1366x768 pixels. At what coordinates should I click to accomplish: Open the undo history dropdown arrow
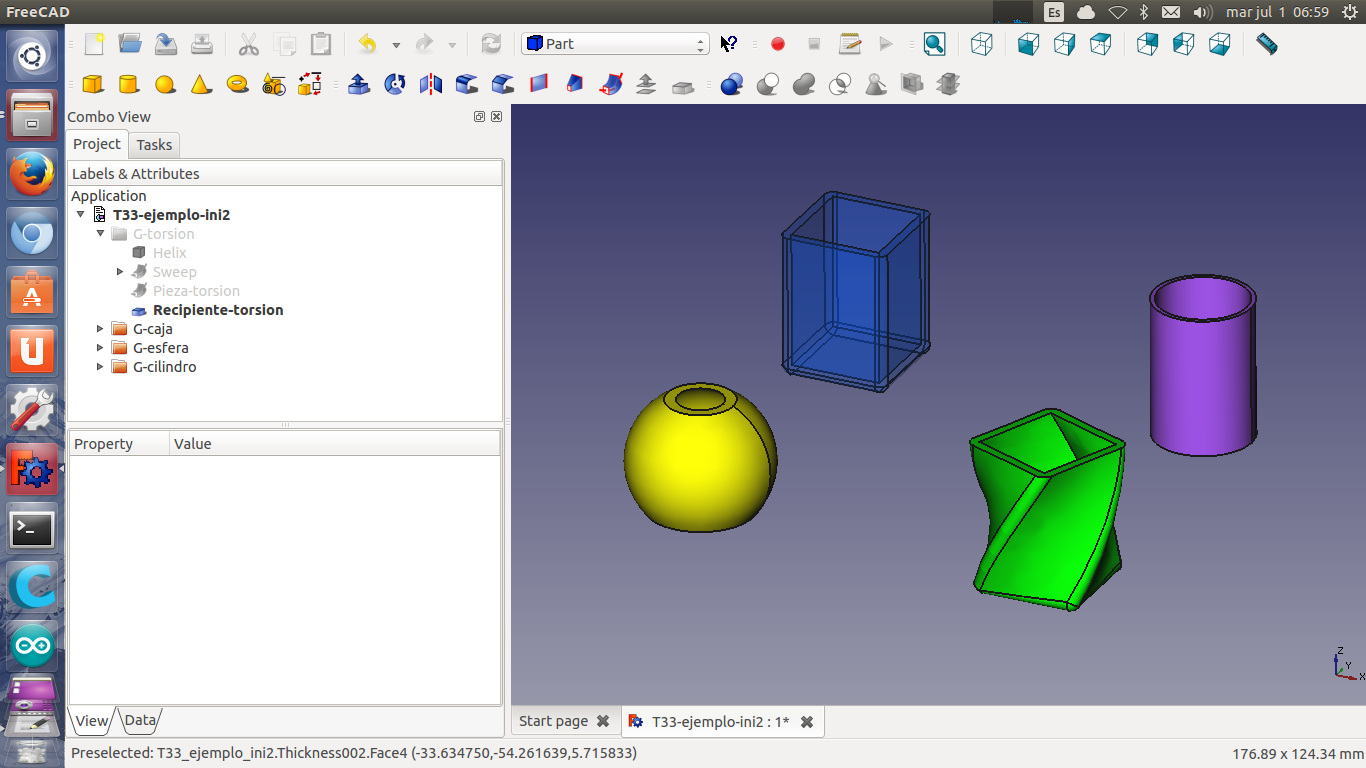pos(396,45)
